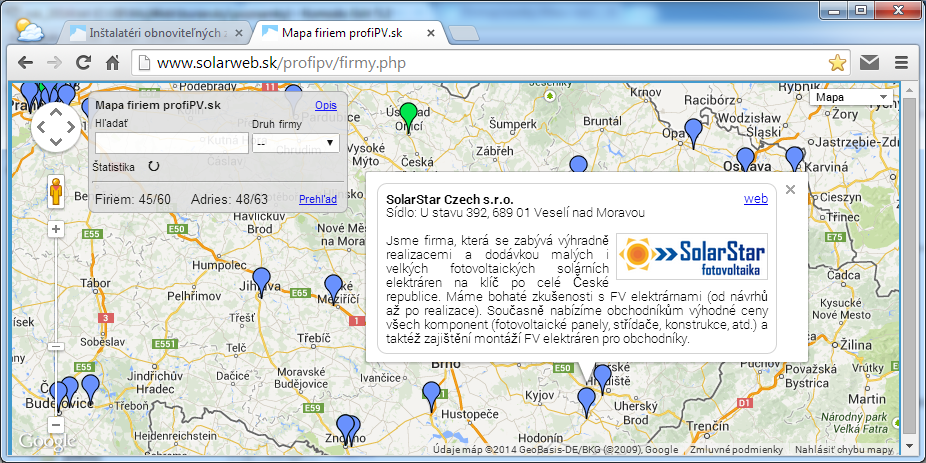Click the map zoom slider handle

(56, 346)
